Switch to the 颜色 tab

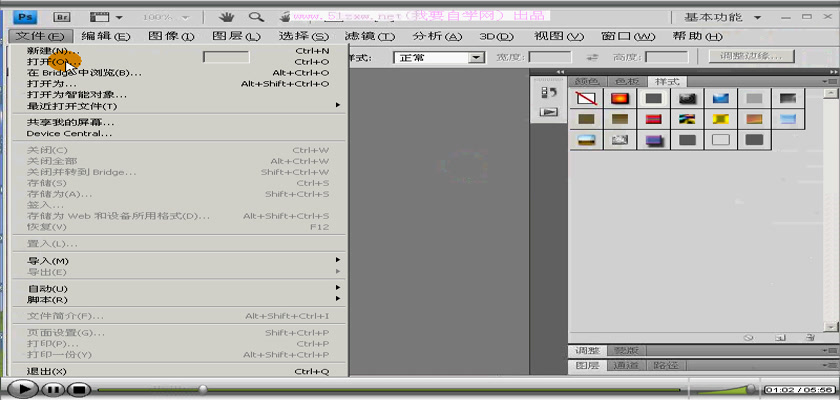[587, 81]
